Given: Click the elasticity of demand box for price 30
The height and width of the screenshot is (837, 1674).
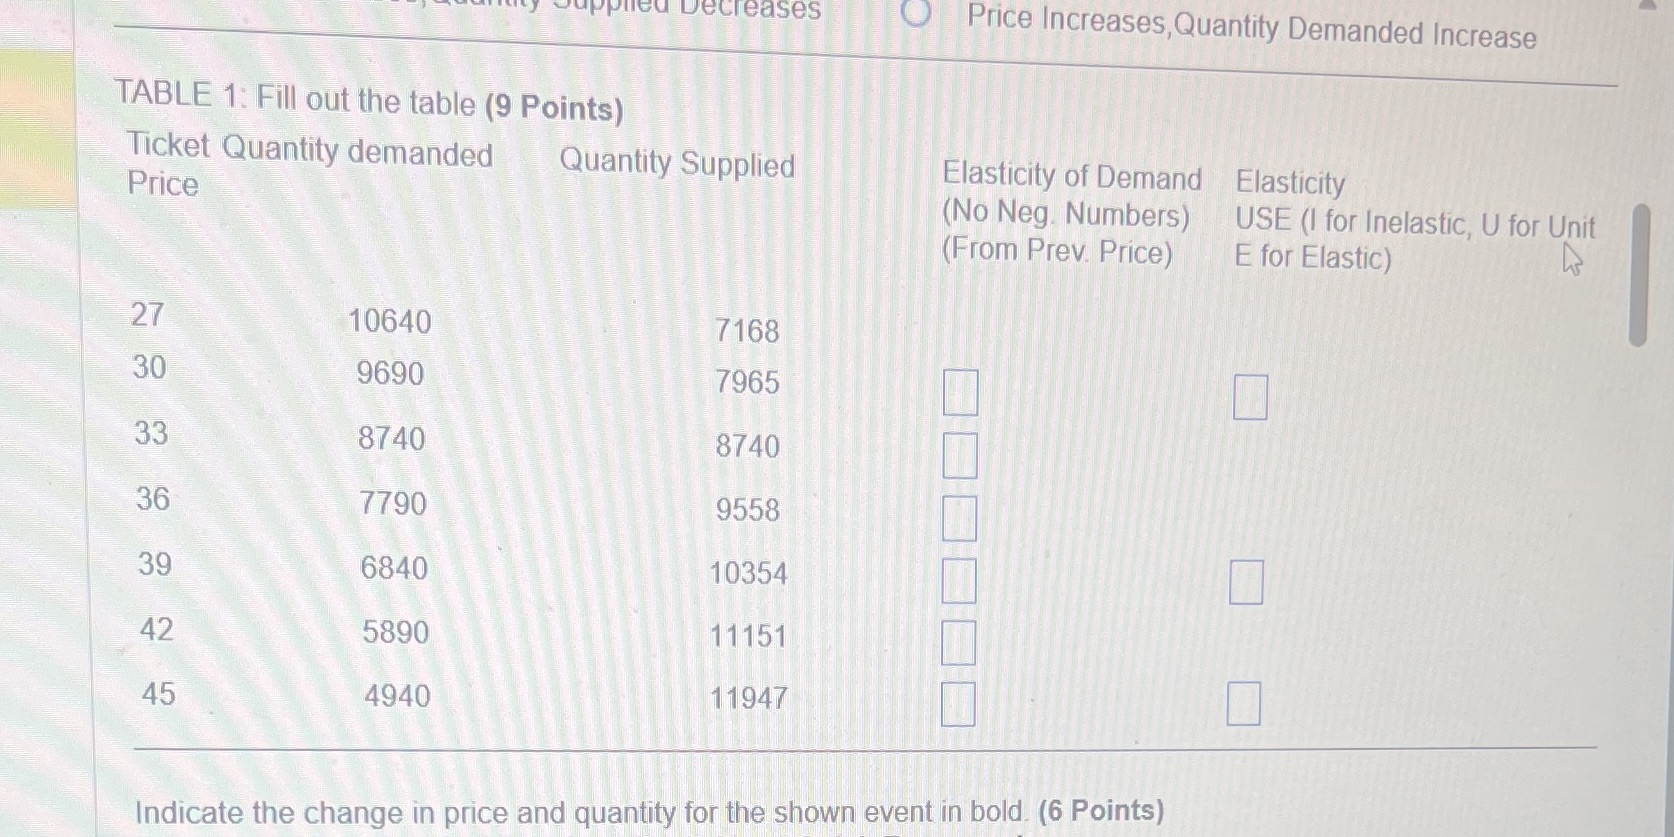Looking at the screenshot, I should click(960, 393).
